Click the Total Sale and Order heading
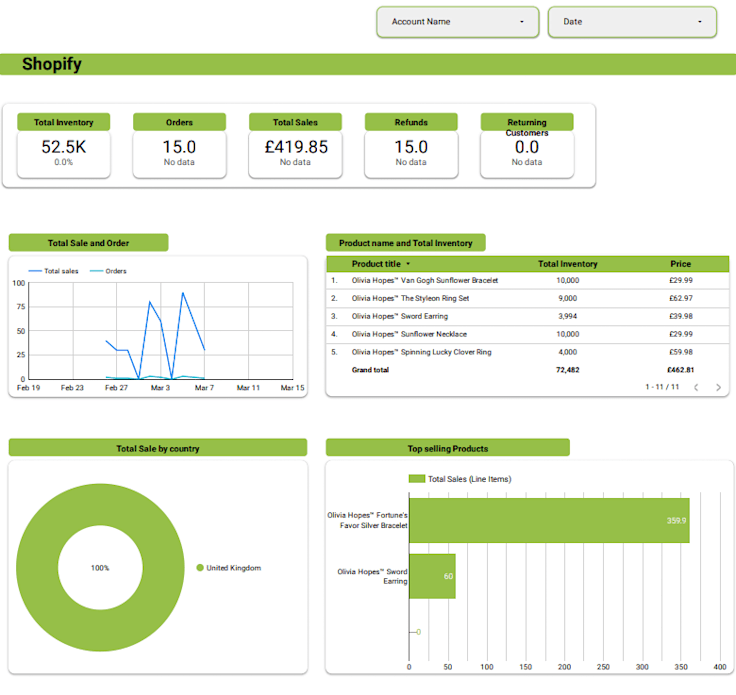The height and width of the screenshot is (695, 736). tap(88, 243)
